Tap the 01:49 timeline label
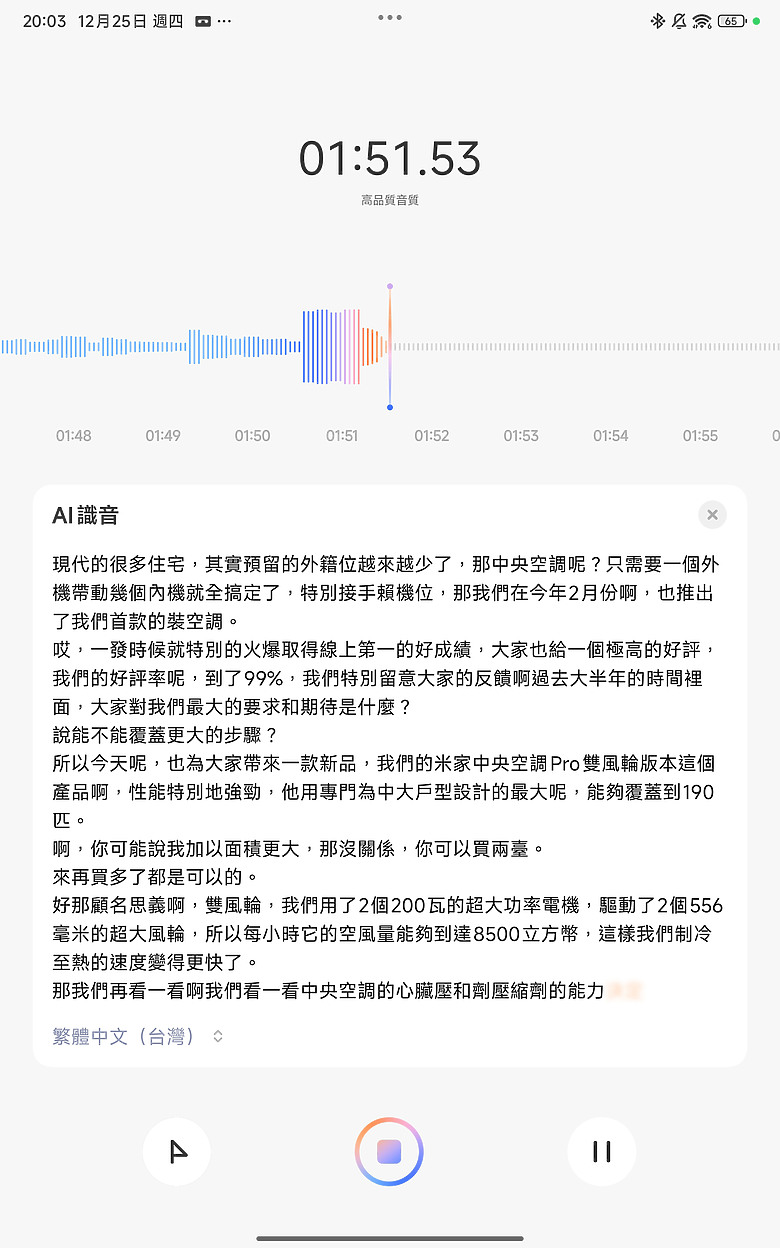 click(163, 436)
